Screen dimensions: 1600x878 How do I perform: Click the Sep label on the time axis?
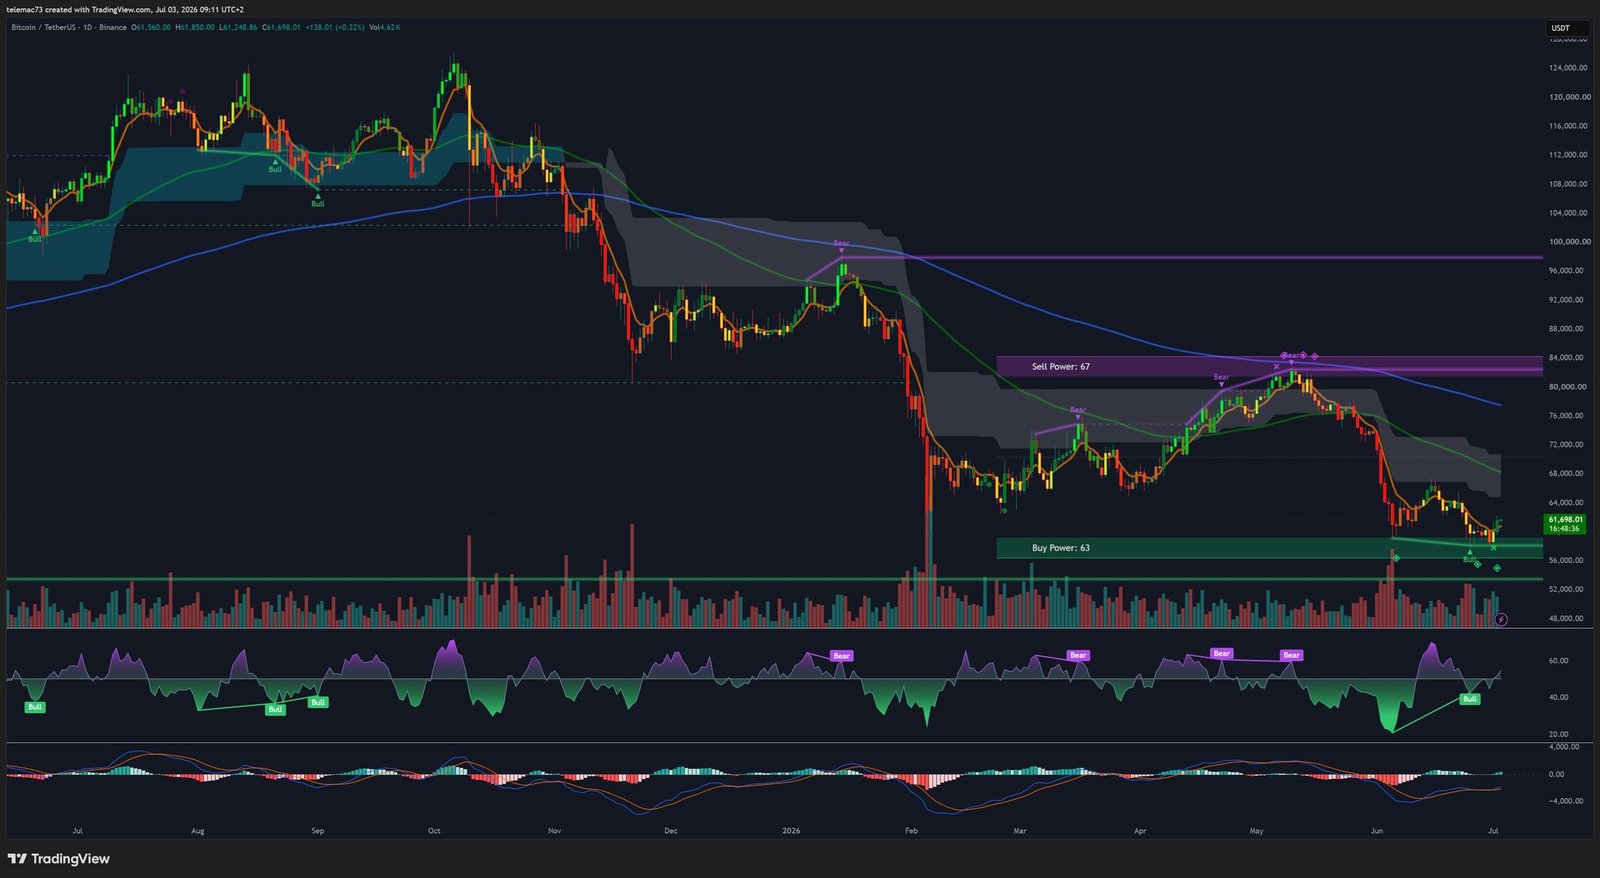click(x=318, y=831)
